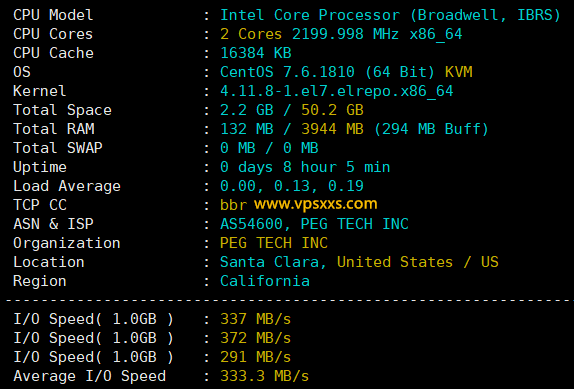Image resolution: width=574 pixels, height=389 pixels.
Task: Click the 'OS' label
Action: [22, 72]
